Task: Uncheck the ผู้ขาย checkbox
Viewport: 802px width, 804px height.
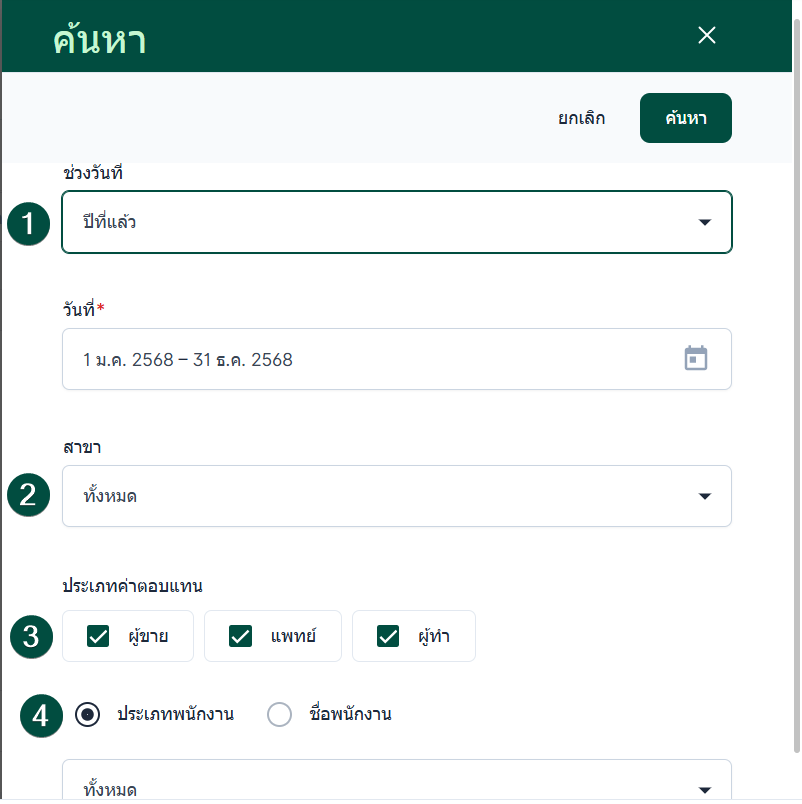Action: [x=98, y=637]
